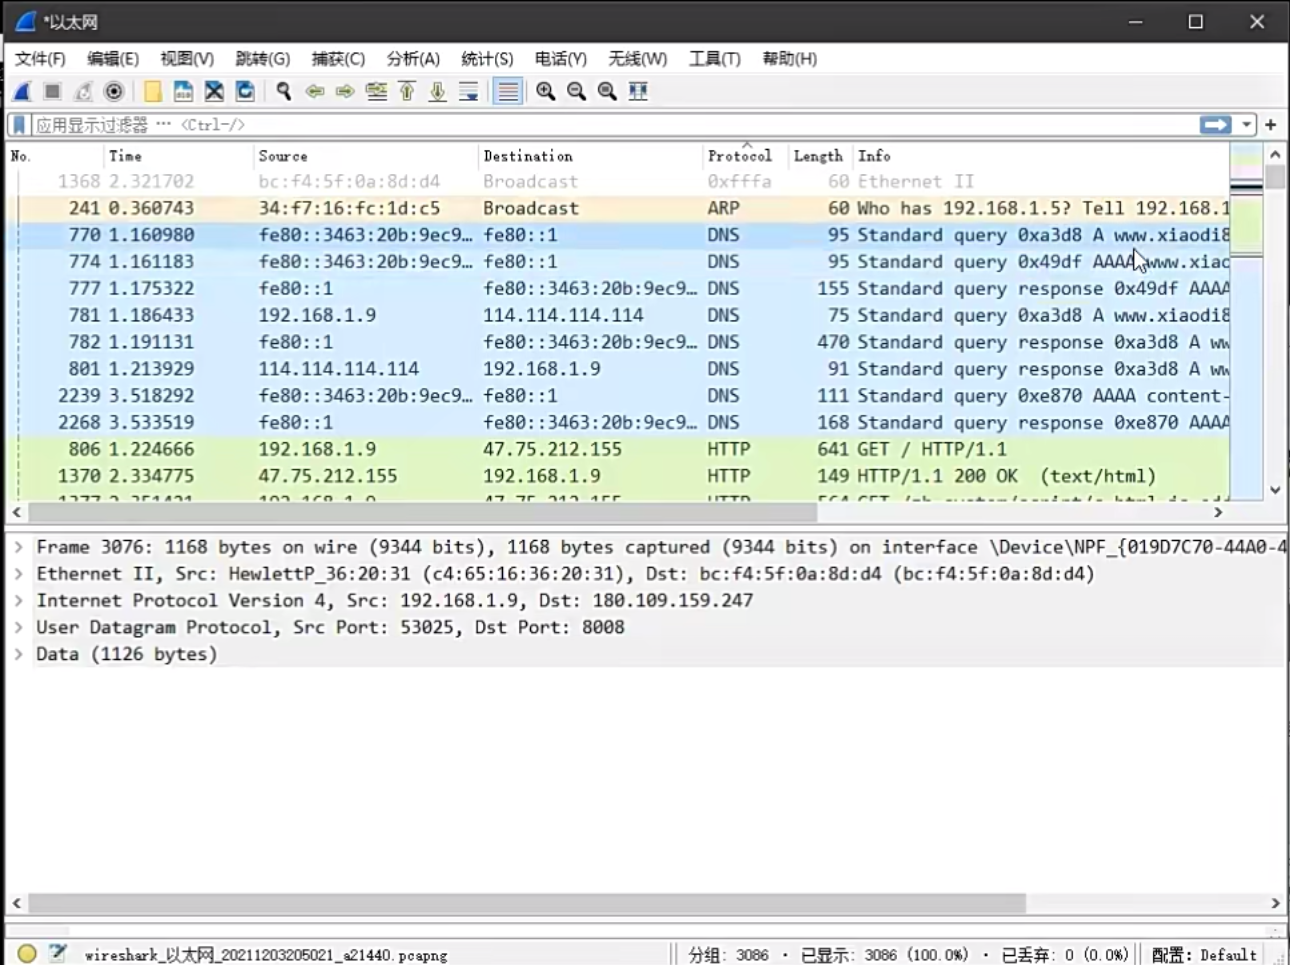Sort by the Length column header

(820, 156)
